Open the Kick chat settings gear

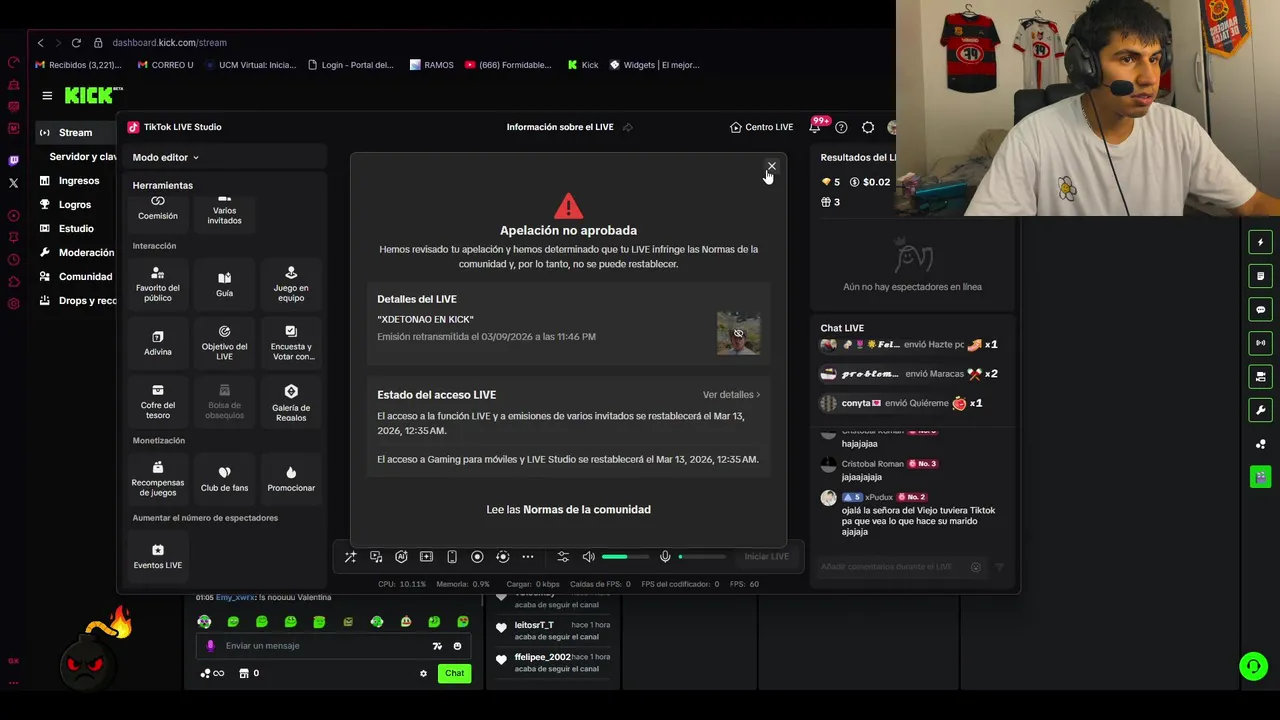click(423, 674)
